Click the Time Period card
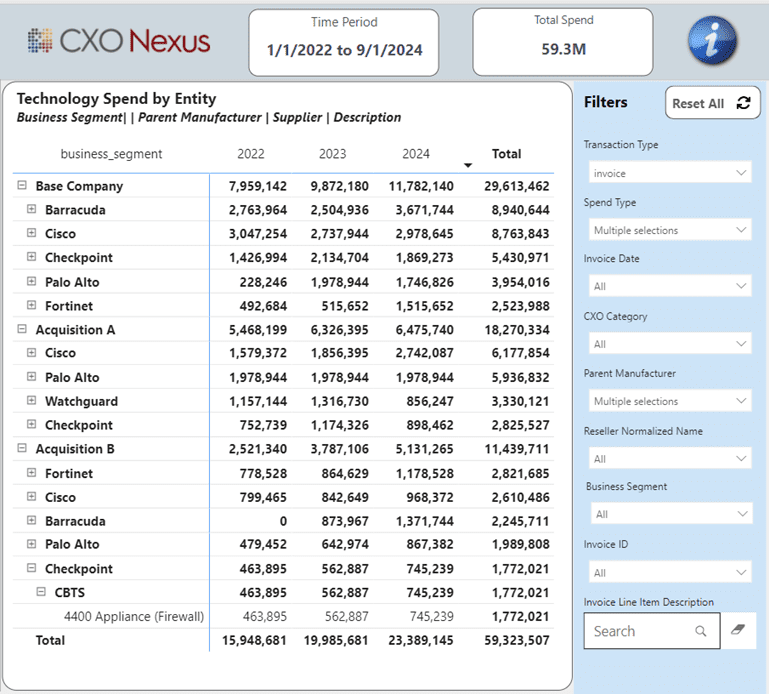This screenshot has height=694, width=769. (344, 42)
